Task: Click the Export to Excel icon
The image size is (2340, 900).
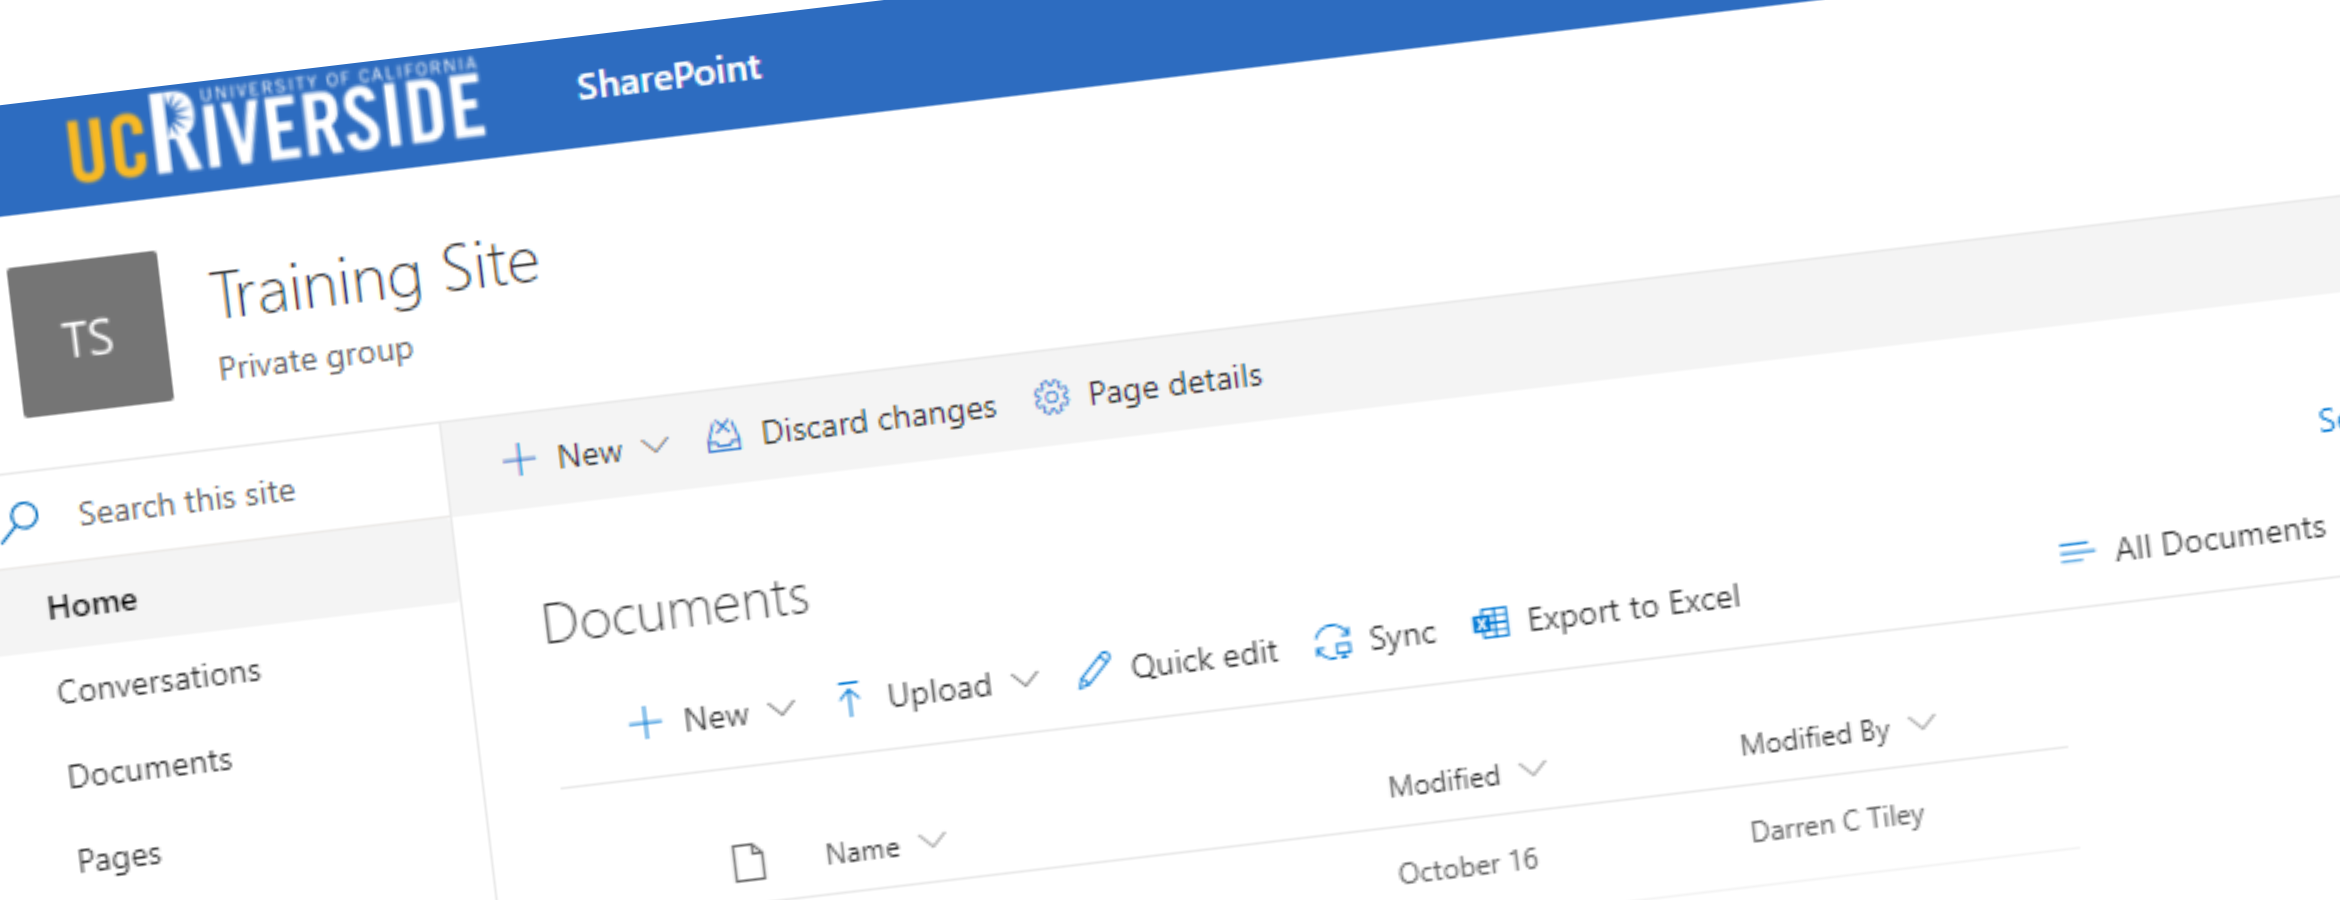Action: coord(1490,624)
